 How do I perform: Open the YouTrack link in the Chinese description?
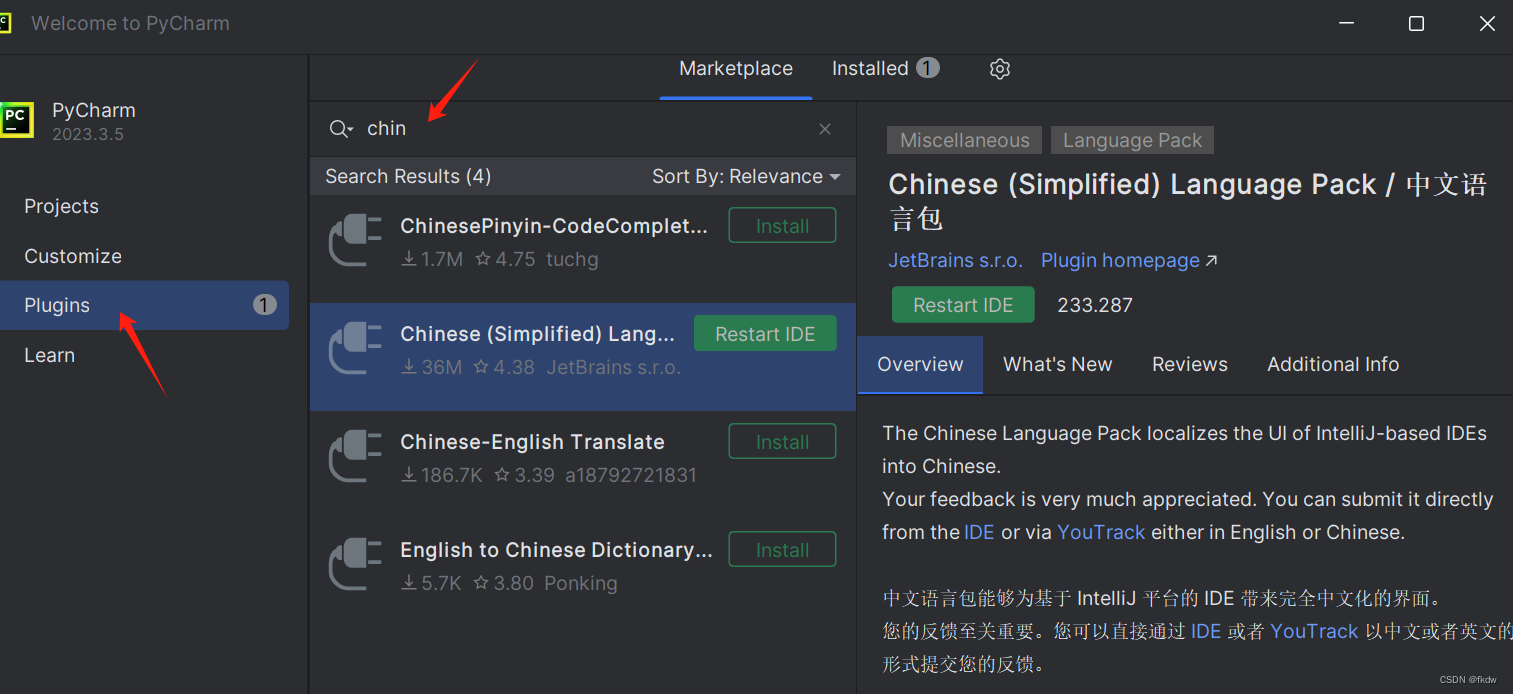1314,631
